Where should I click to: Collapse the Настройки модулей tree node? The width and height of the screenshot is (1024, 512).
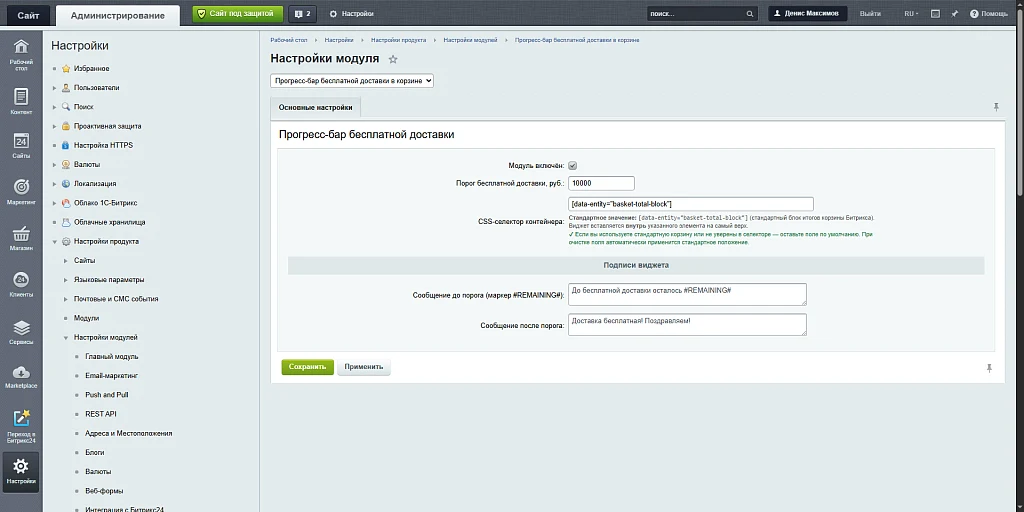[x=66, y=338]
